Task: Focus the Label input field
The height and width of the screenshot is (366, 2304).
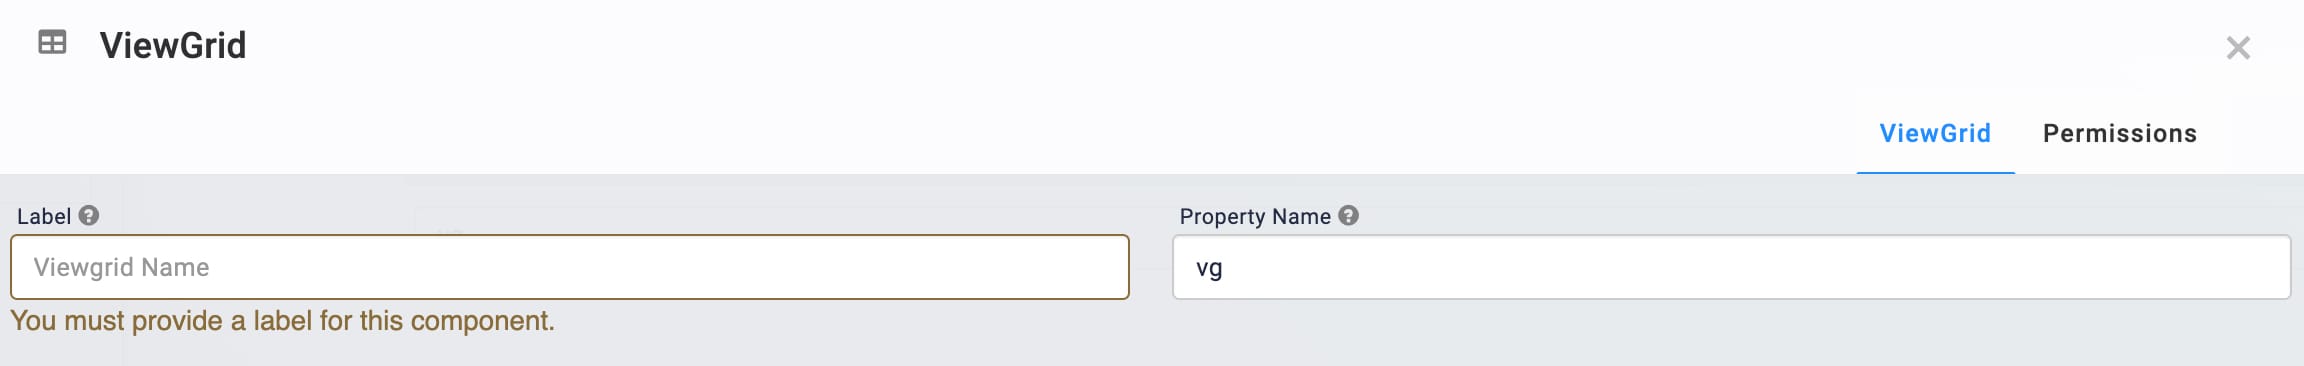Action: coord(570,267)
